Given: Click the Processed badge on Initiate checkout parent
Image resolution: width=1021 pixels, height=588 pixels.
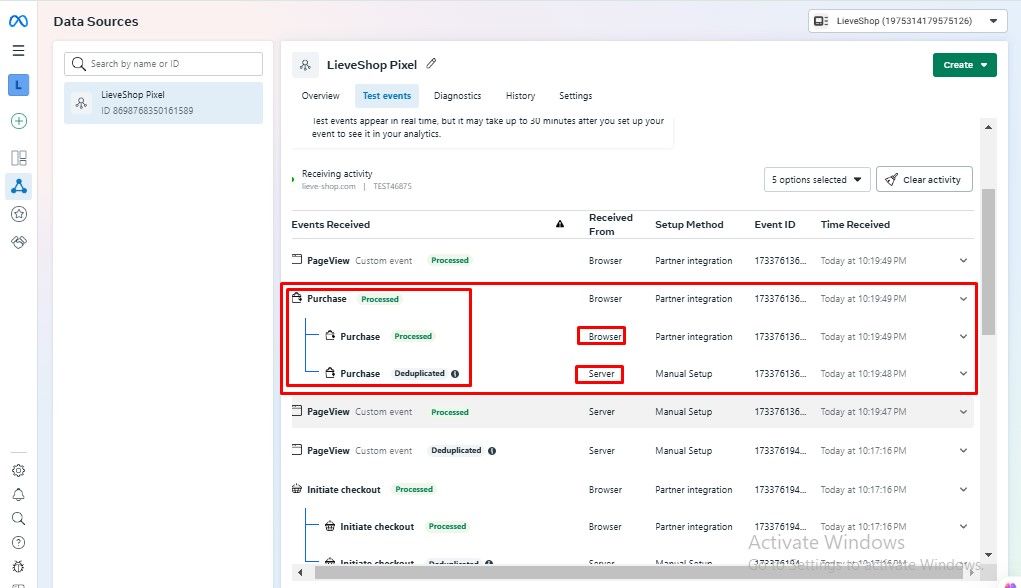Looking at the screenshot, I should (x=414, y=490).
